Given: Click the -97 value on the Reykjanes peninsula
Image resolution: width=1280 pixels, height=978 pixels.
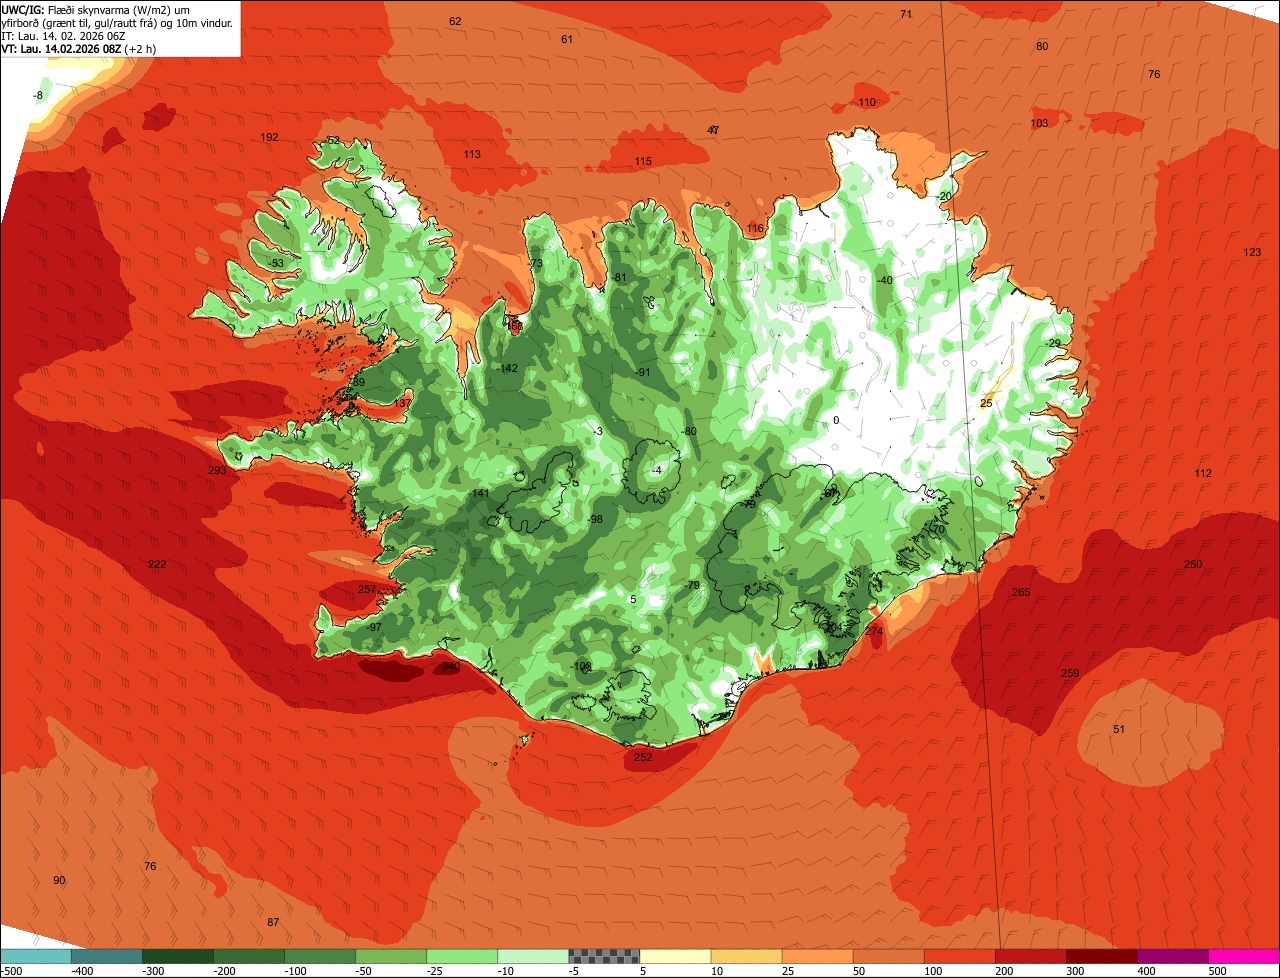Looking at the screenshot, I should click(x=374, y=626).
